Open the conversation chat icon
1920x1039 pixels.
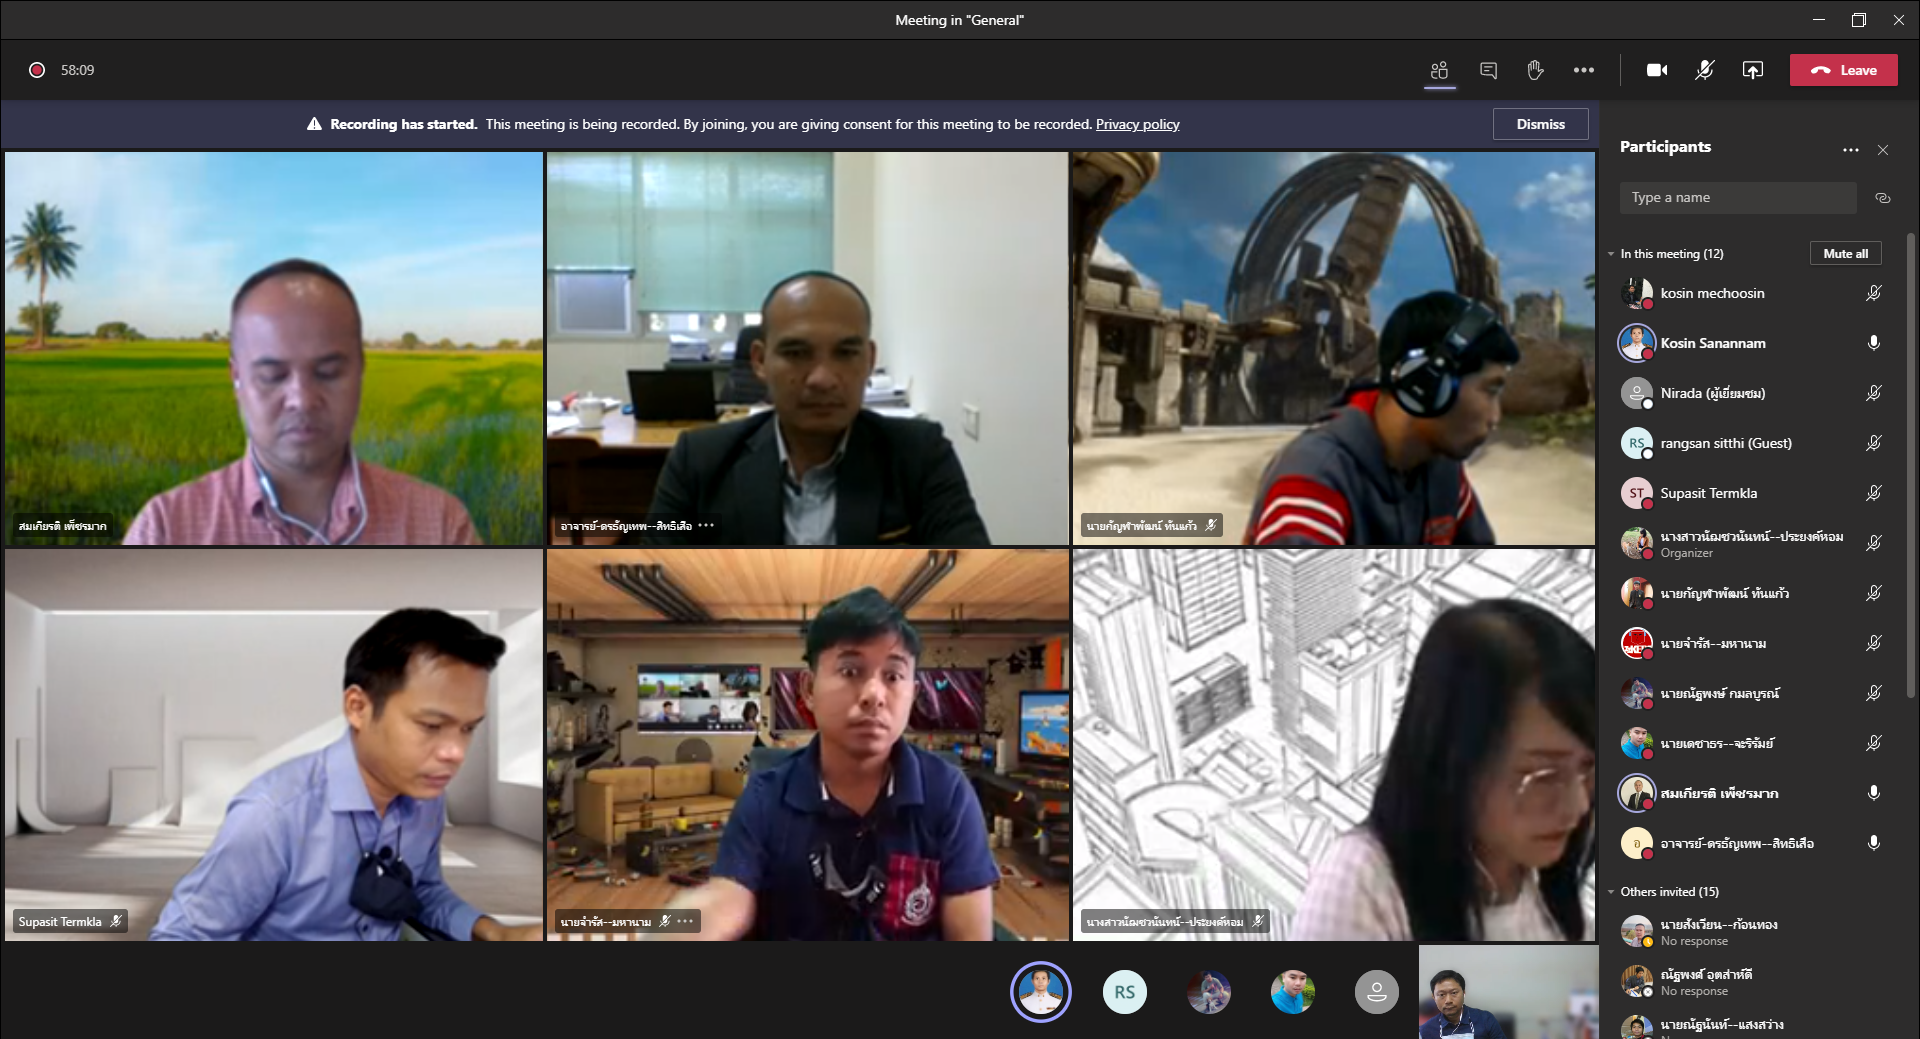(x=1488, y=70)
